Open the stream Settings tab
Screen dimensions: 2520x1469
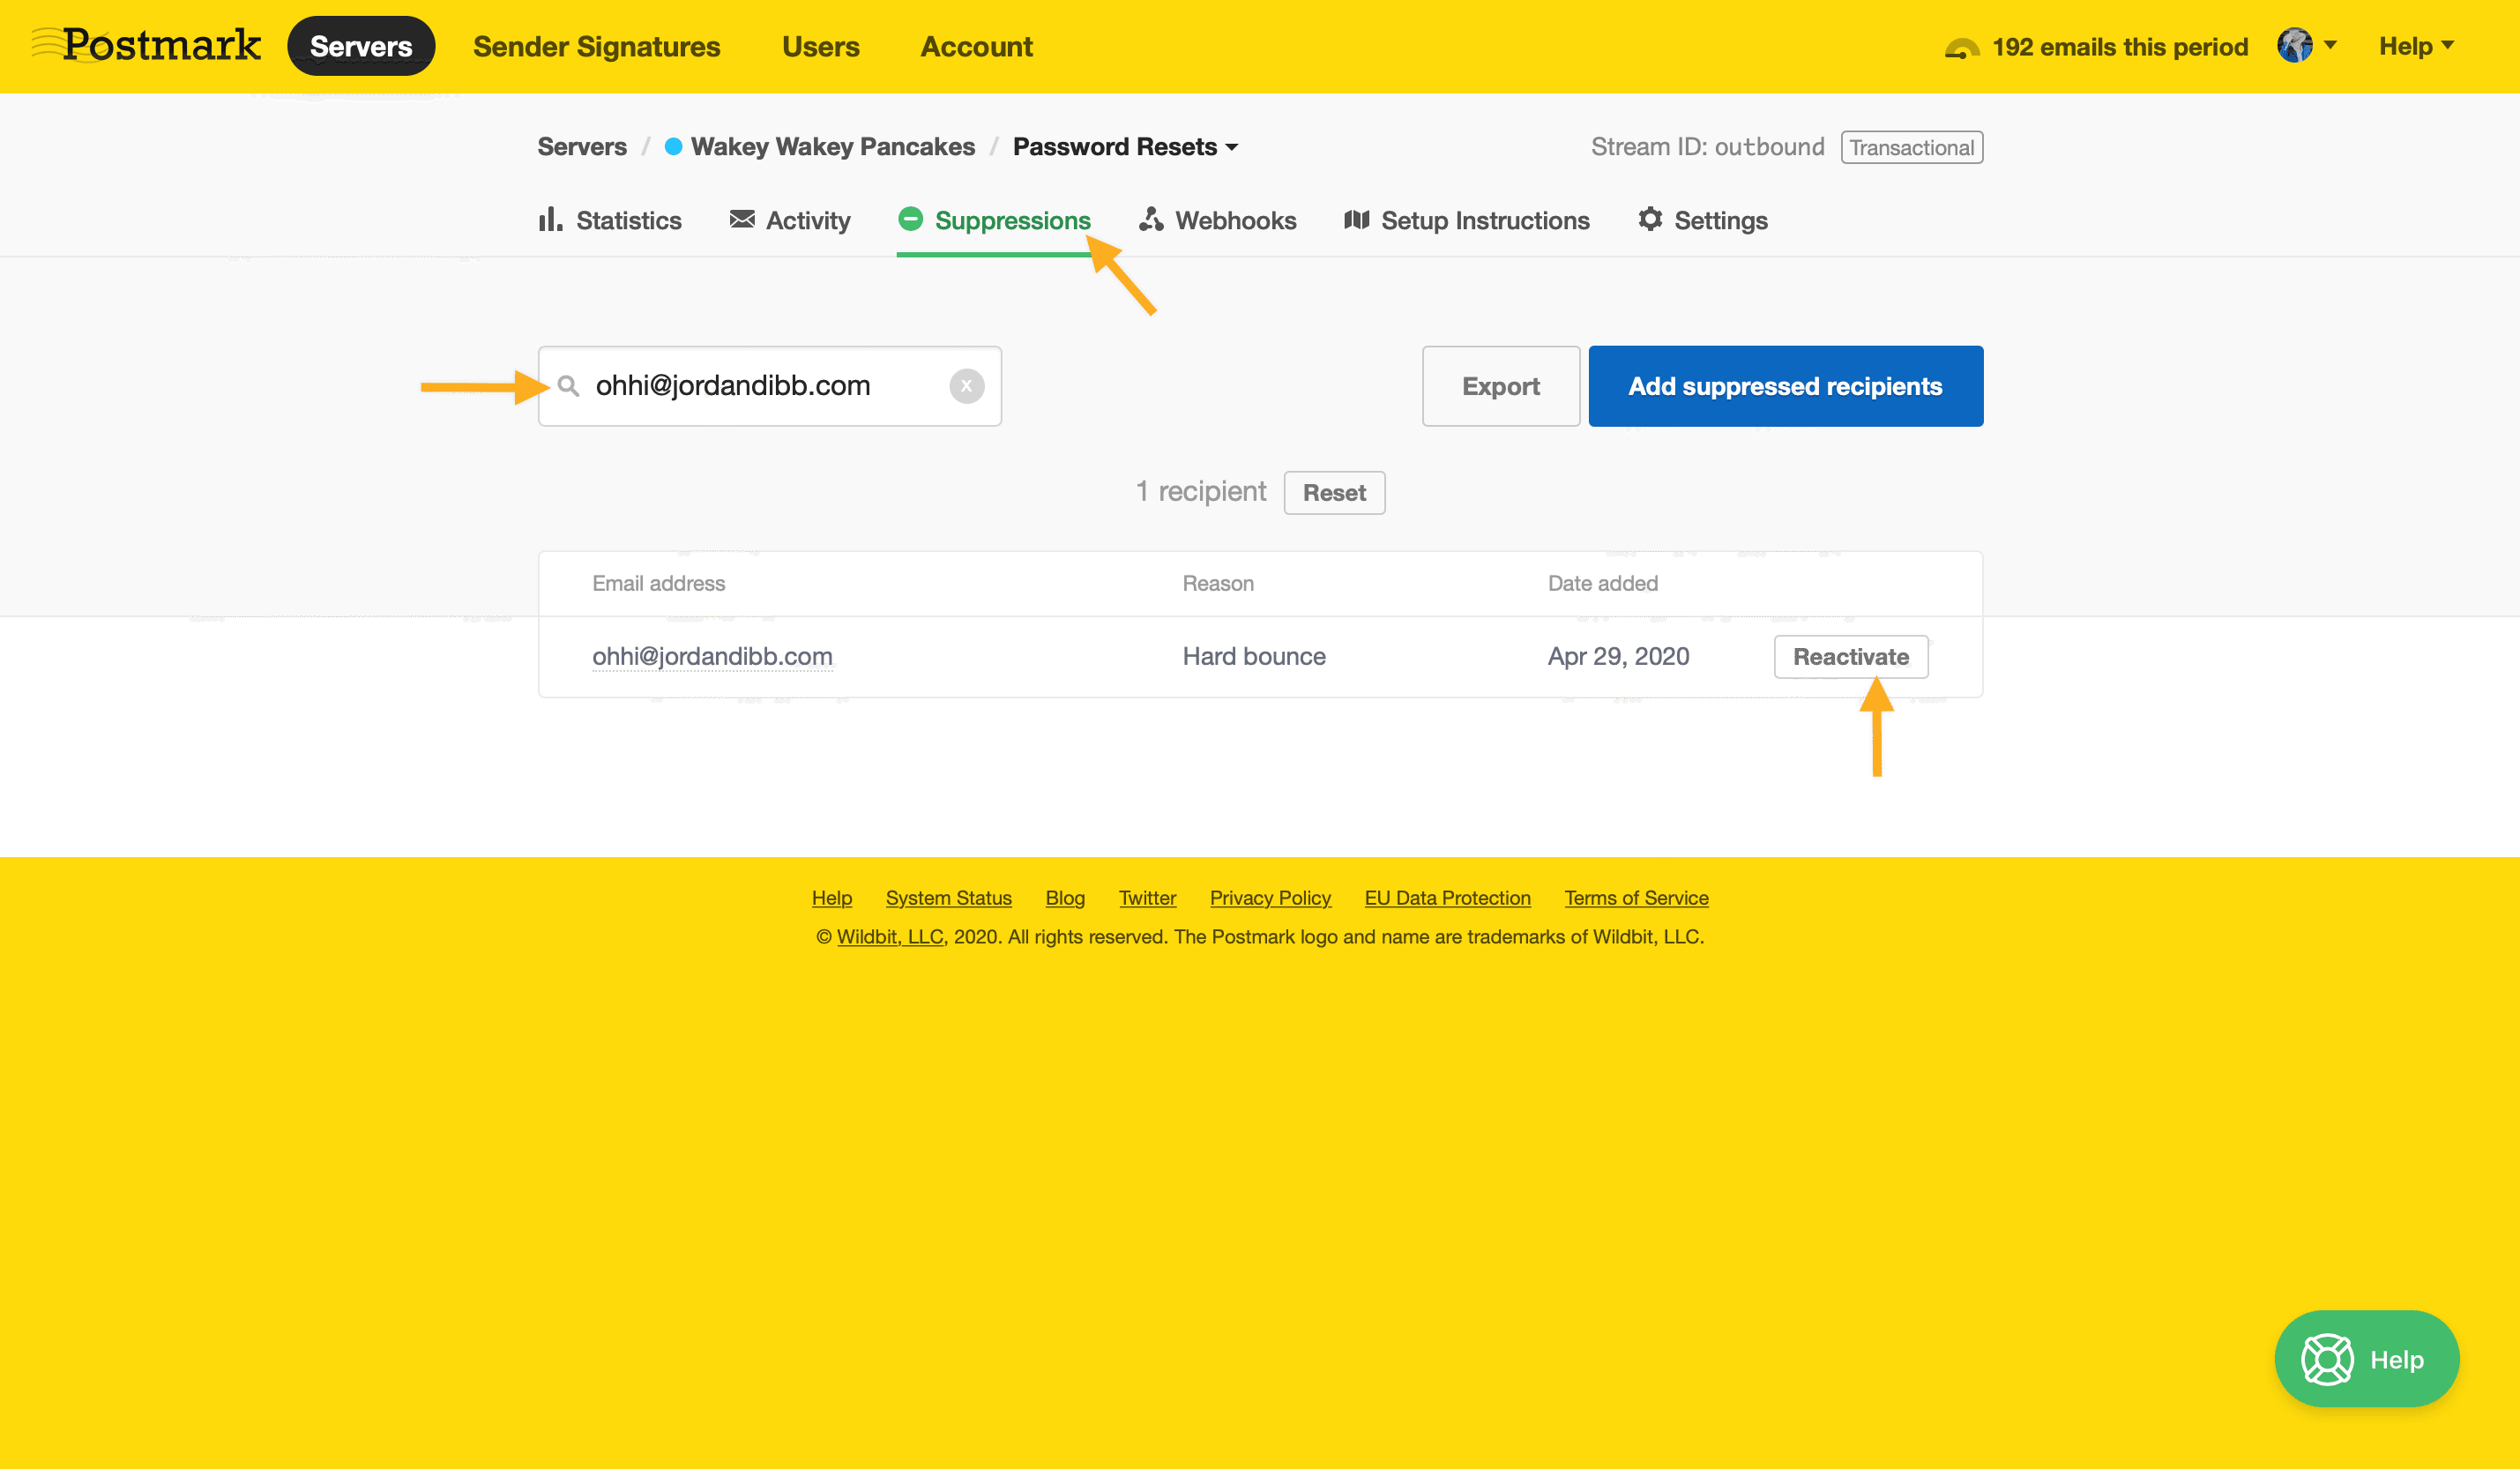tap(1703, 220)
